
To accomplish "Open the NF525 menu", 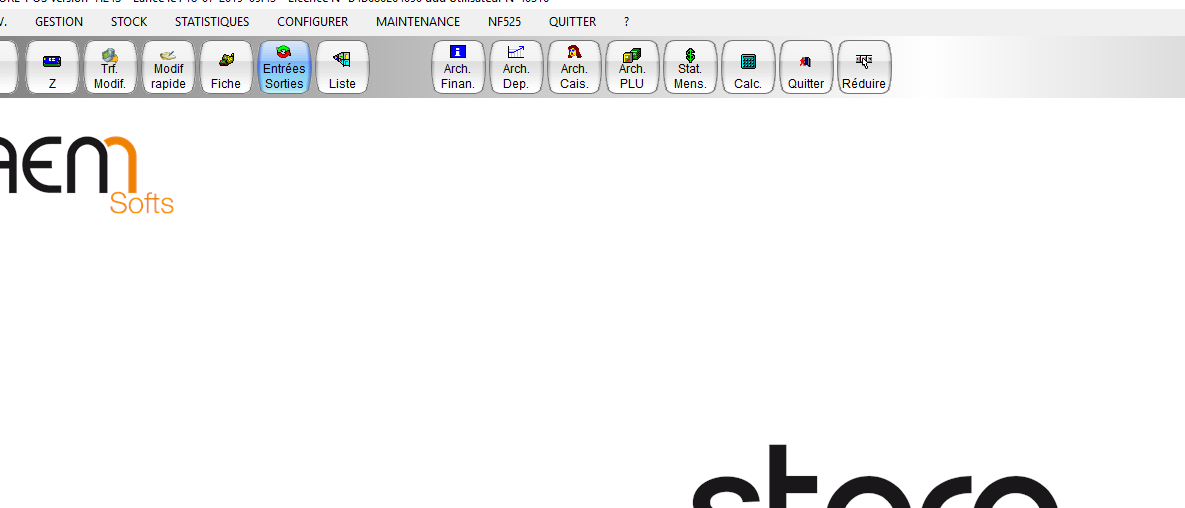I will (x=505, y=22).
